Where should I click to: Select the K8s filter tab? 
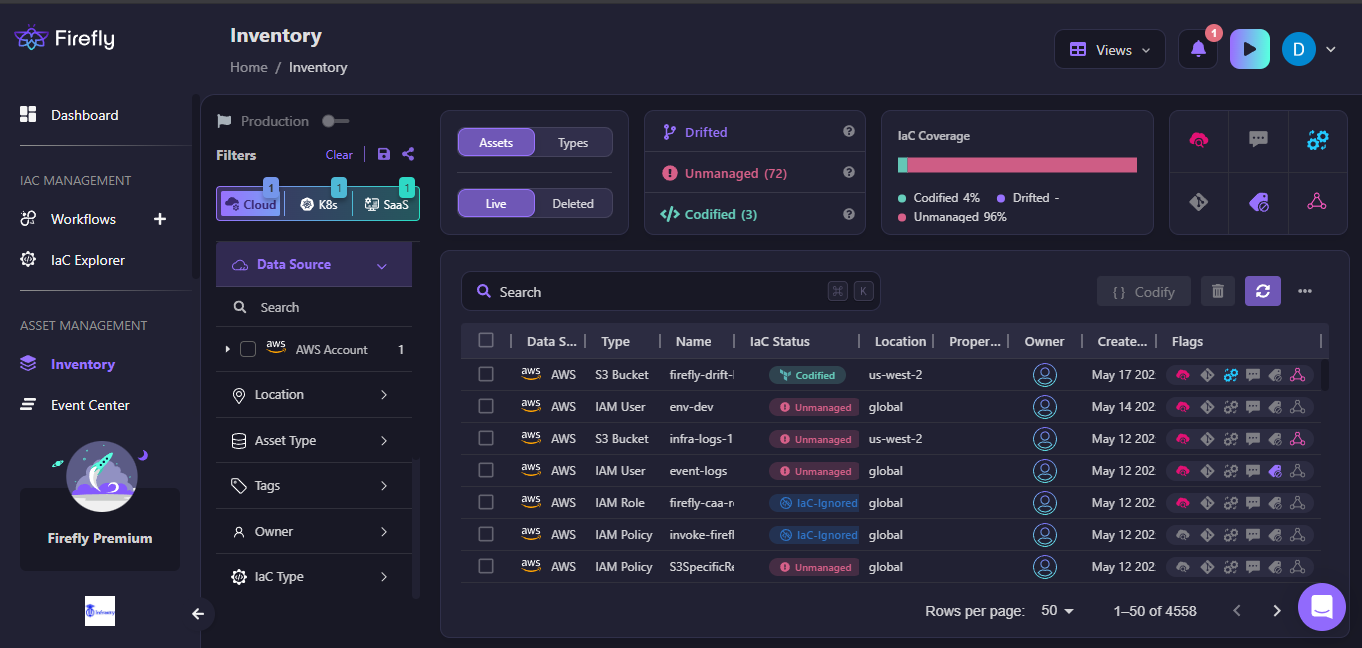[319, 204]
